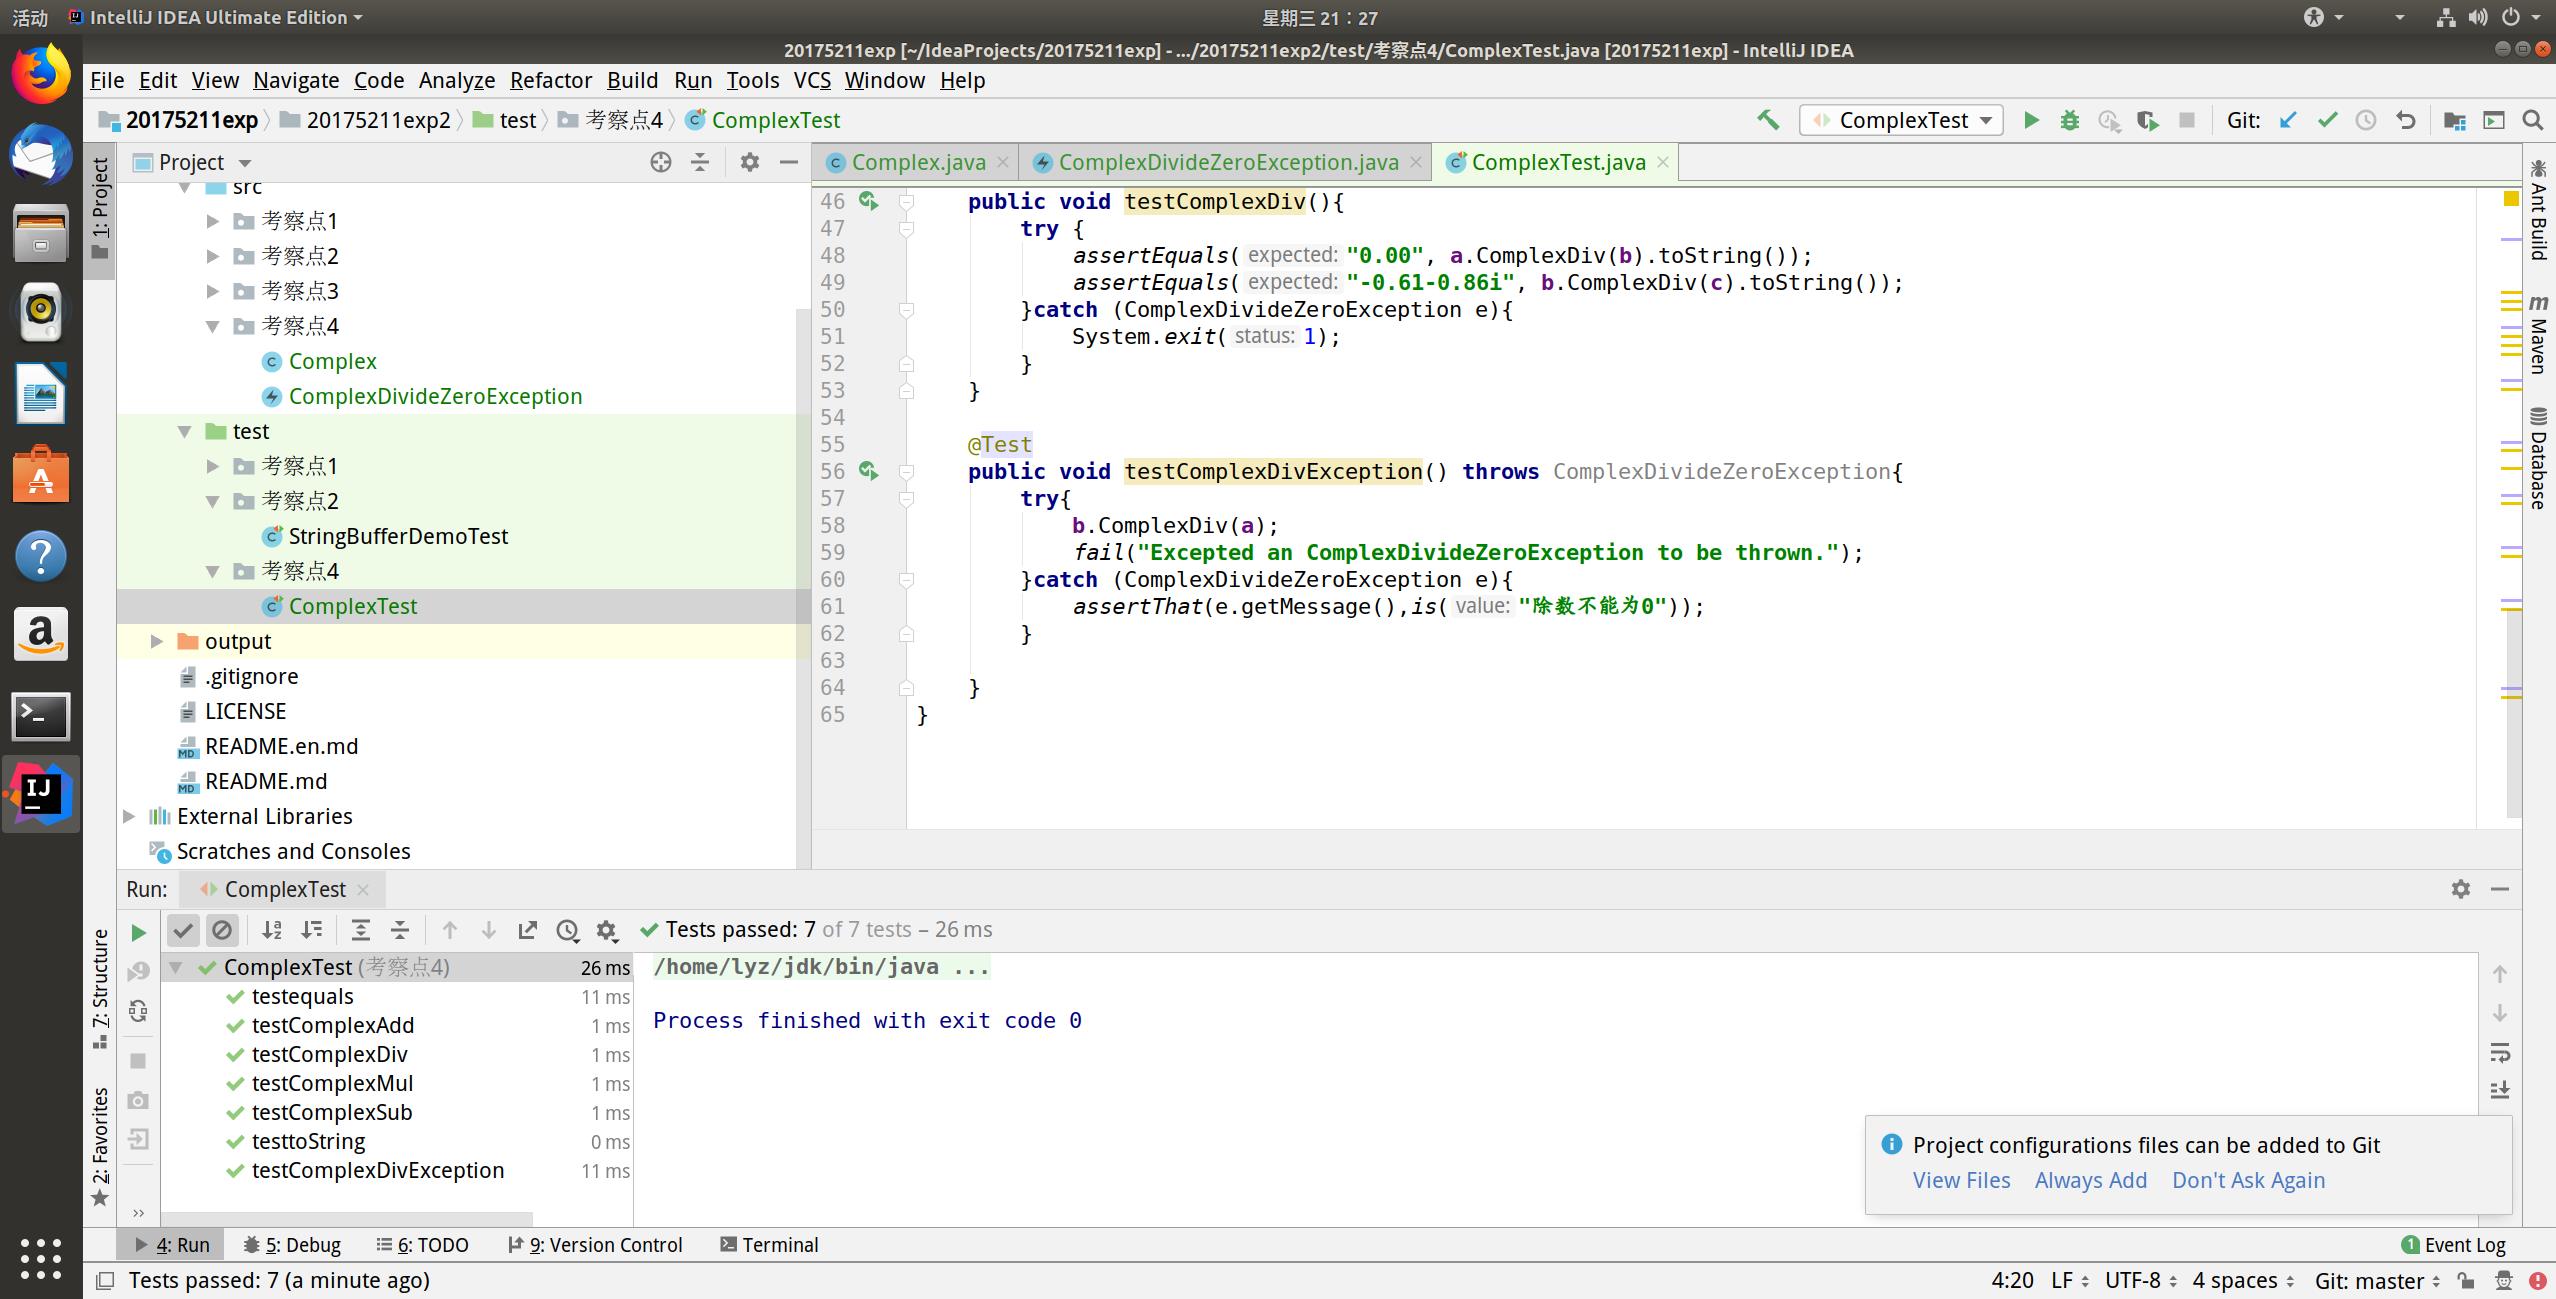The height and width of the screenshot is (1299, 2556).
Task: Toggle file read-only lock icon in status bar
Action: [2466, 1281]
